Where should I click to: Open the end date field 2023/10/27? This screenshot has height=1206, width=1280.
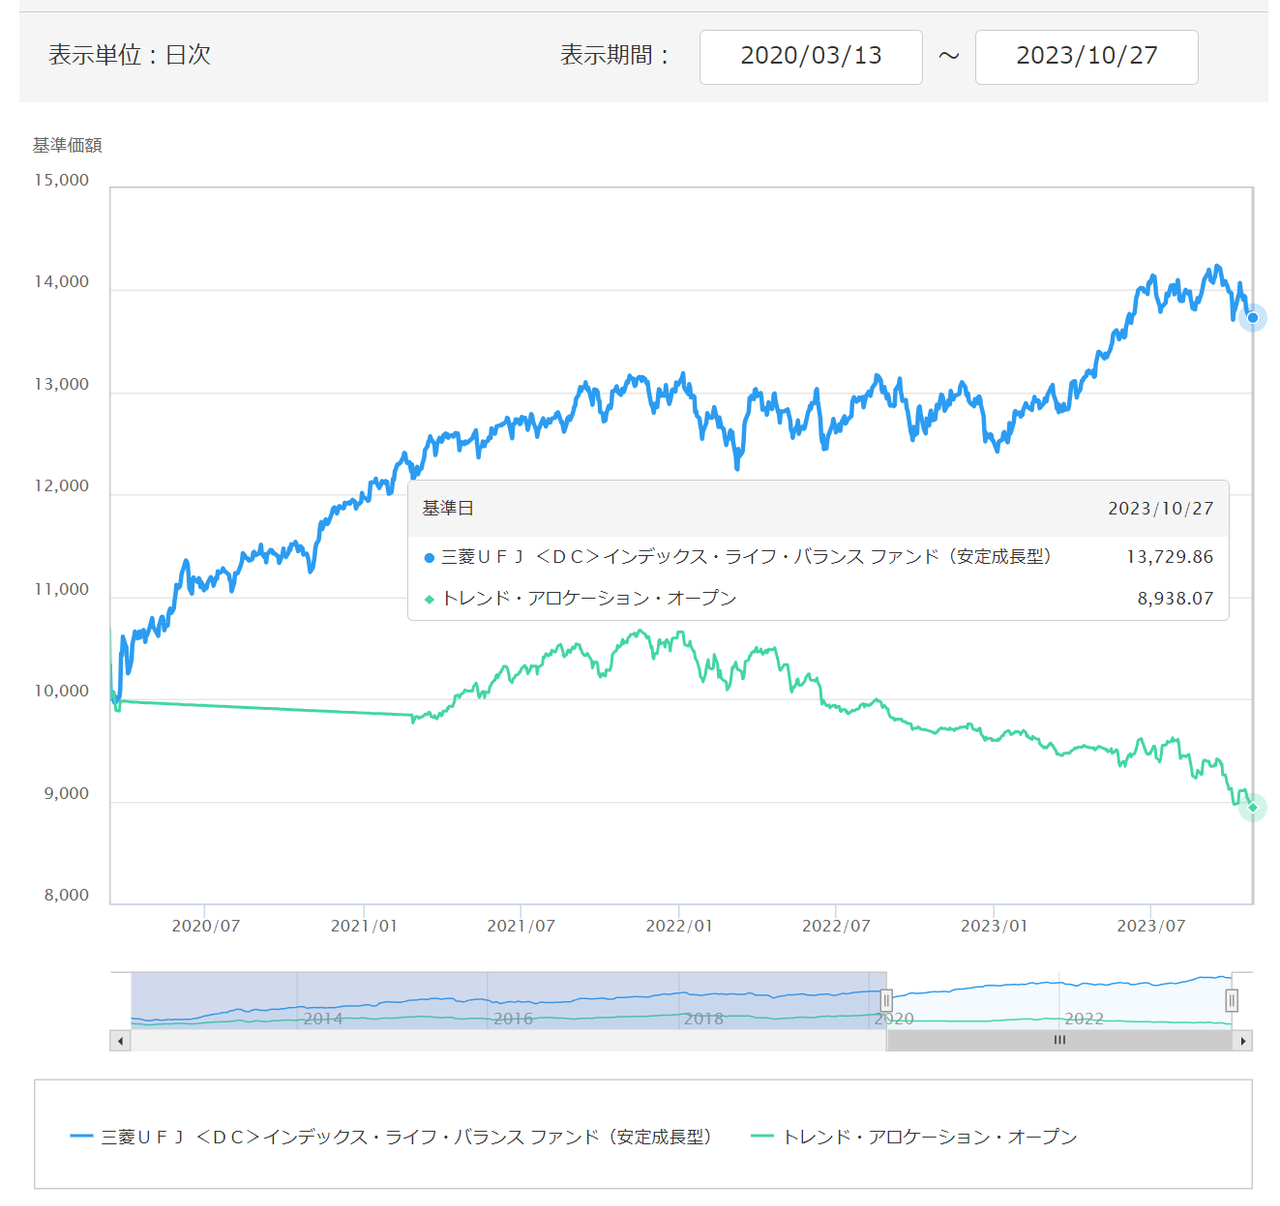(1086, 57)
